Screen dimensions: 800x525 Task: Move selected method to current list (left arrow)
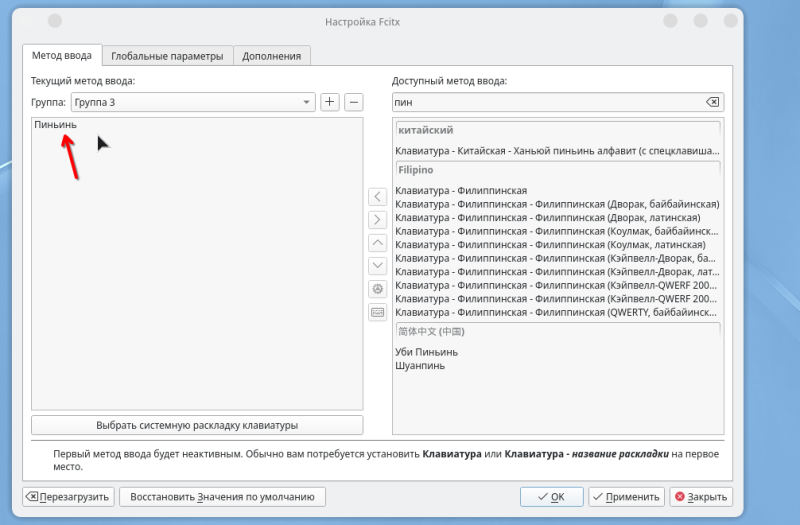pos(377,196)
